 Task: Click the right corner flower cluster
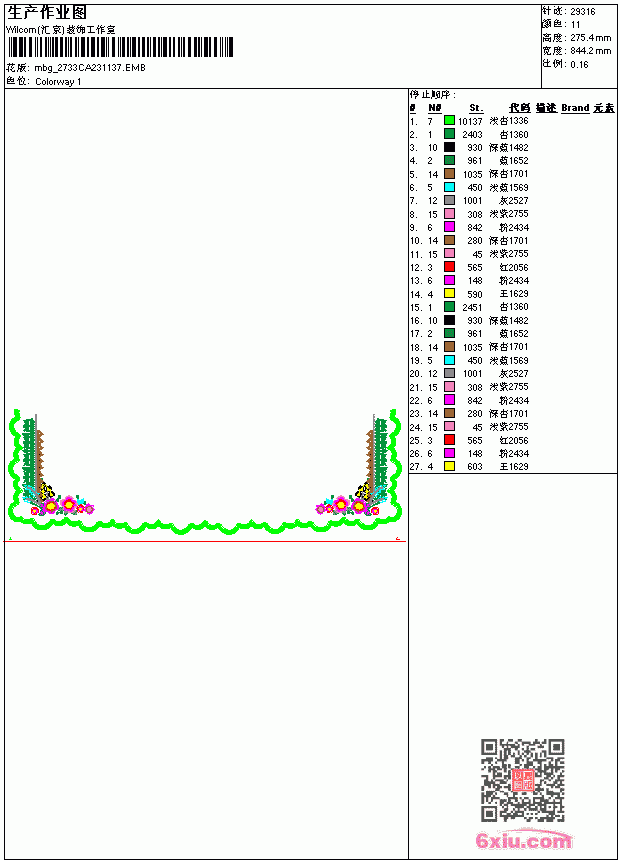click(x=348, y=505)
